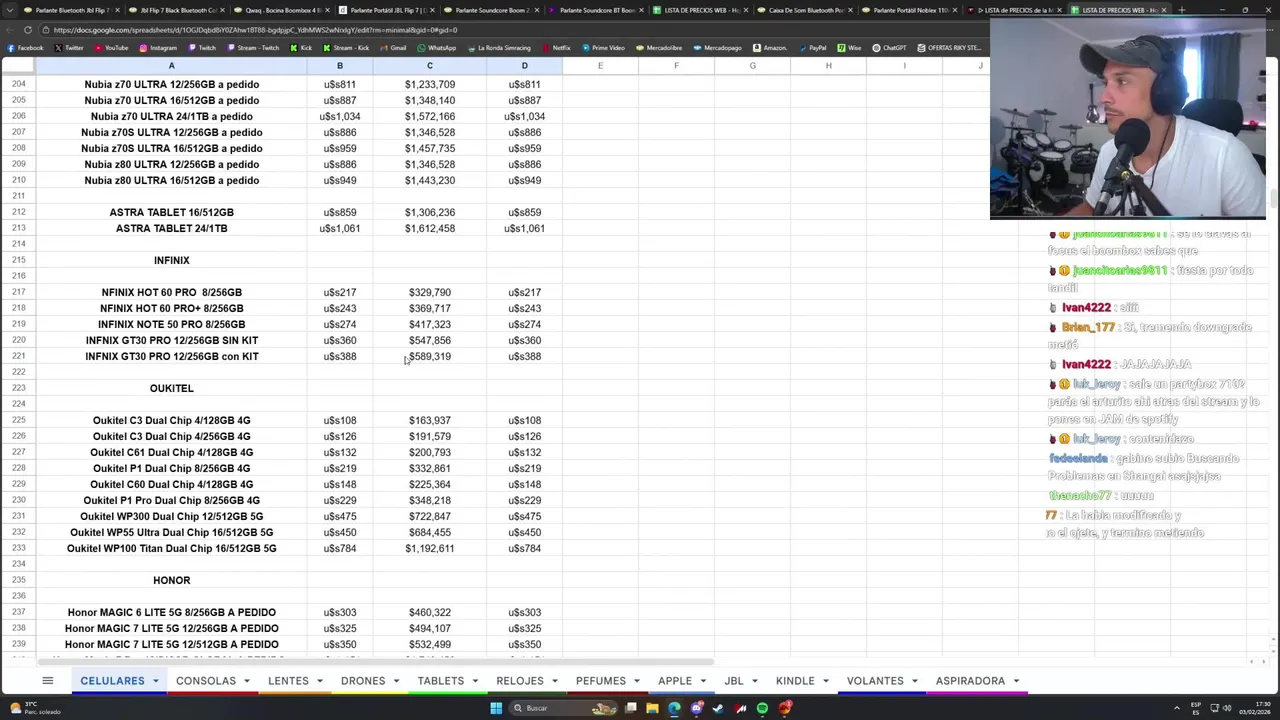Open the VOLANTES sheet tab dropdown arrow
Image resolution: width=1280 pixels, height=720 pixels.
pyautogui.click(x=915, y=681)
